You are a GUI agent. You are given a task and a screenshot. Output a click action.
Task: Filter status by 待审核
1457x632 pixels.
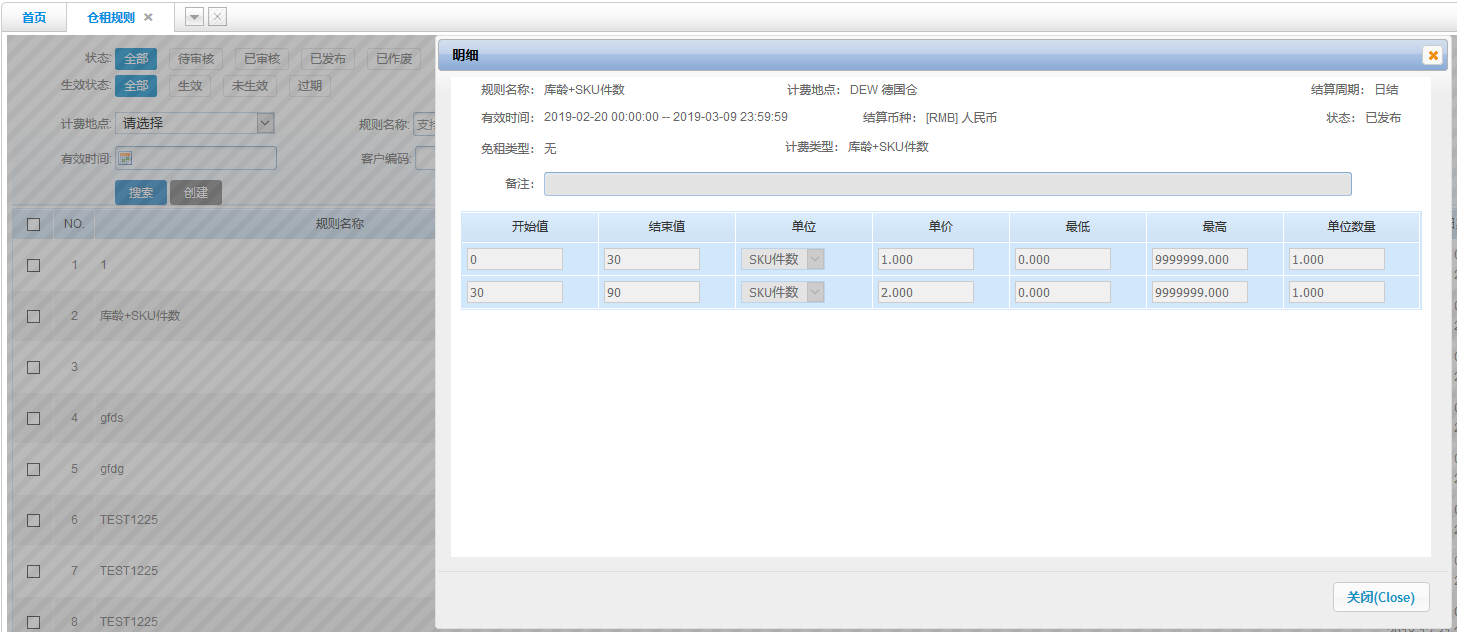(x=196, y=59)
